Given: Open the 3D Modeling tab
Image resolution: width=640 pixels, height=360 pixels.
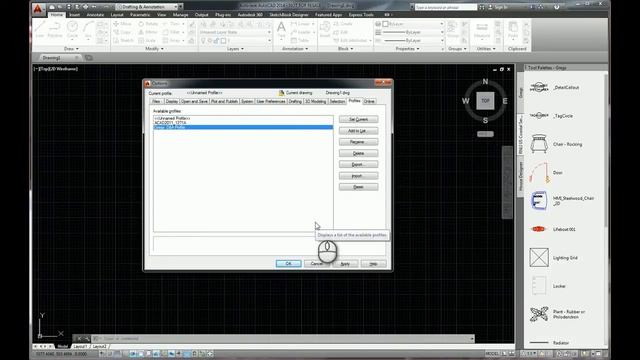Looking at the screenshot, I should coord(316,101).
